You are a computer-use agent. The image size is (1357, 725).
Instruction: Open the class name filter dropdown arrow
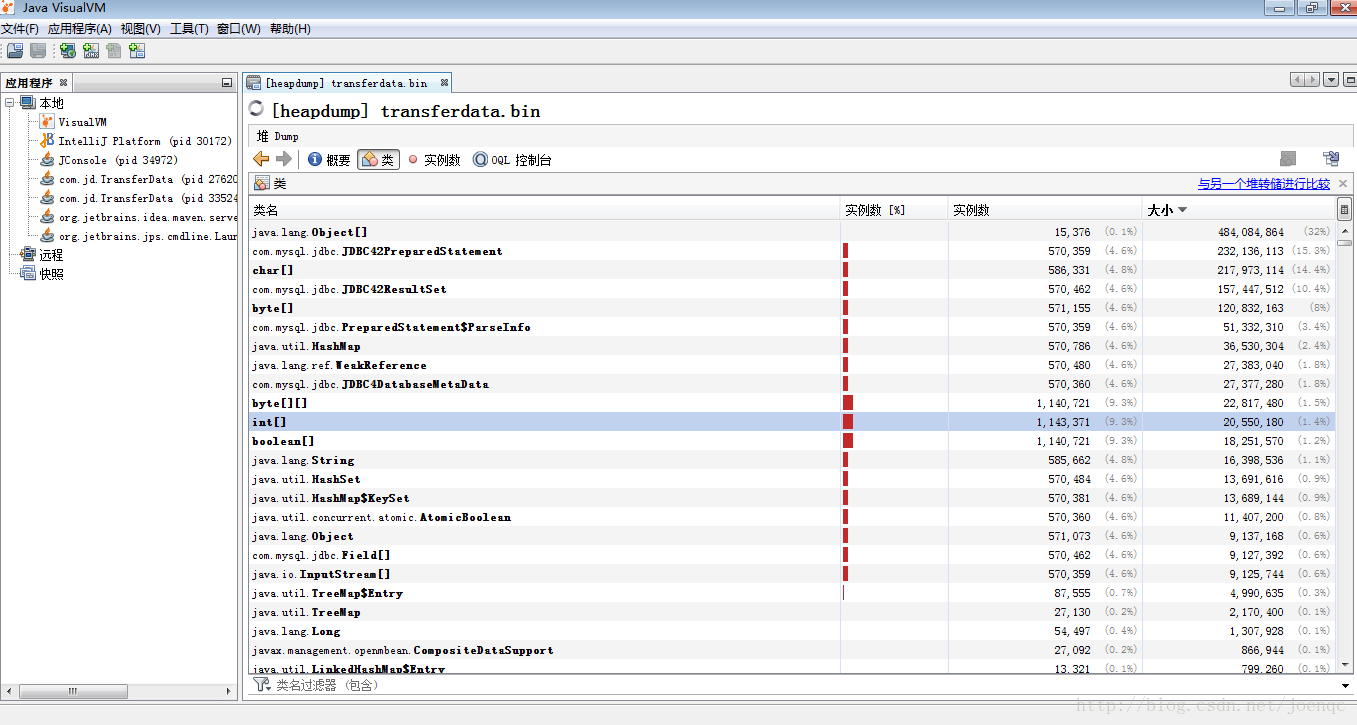[x=1345, y=685]
